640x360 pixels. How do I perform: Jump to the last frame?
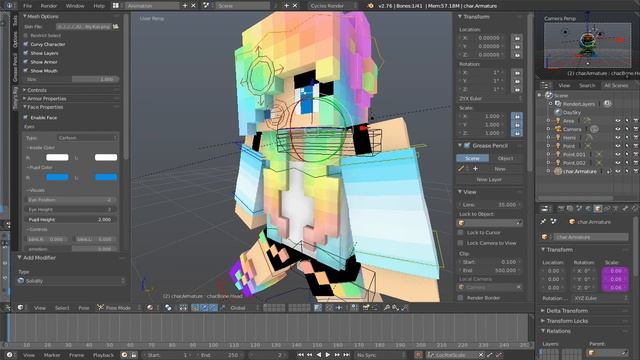point(347,355)
